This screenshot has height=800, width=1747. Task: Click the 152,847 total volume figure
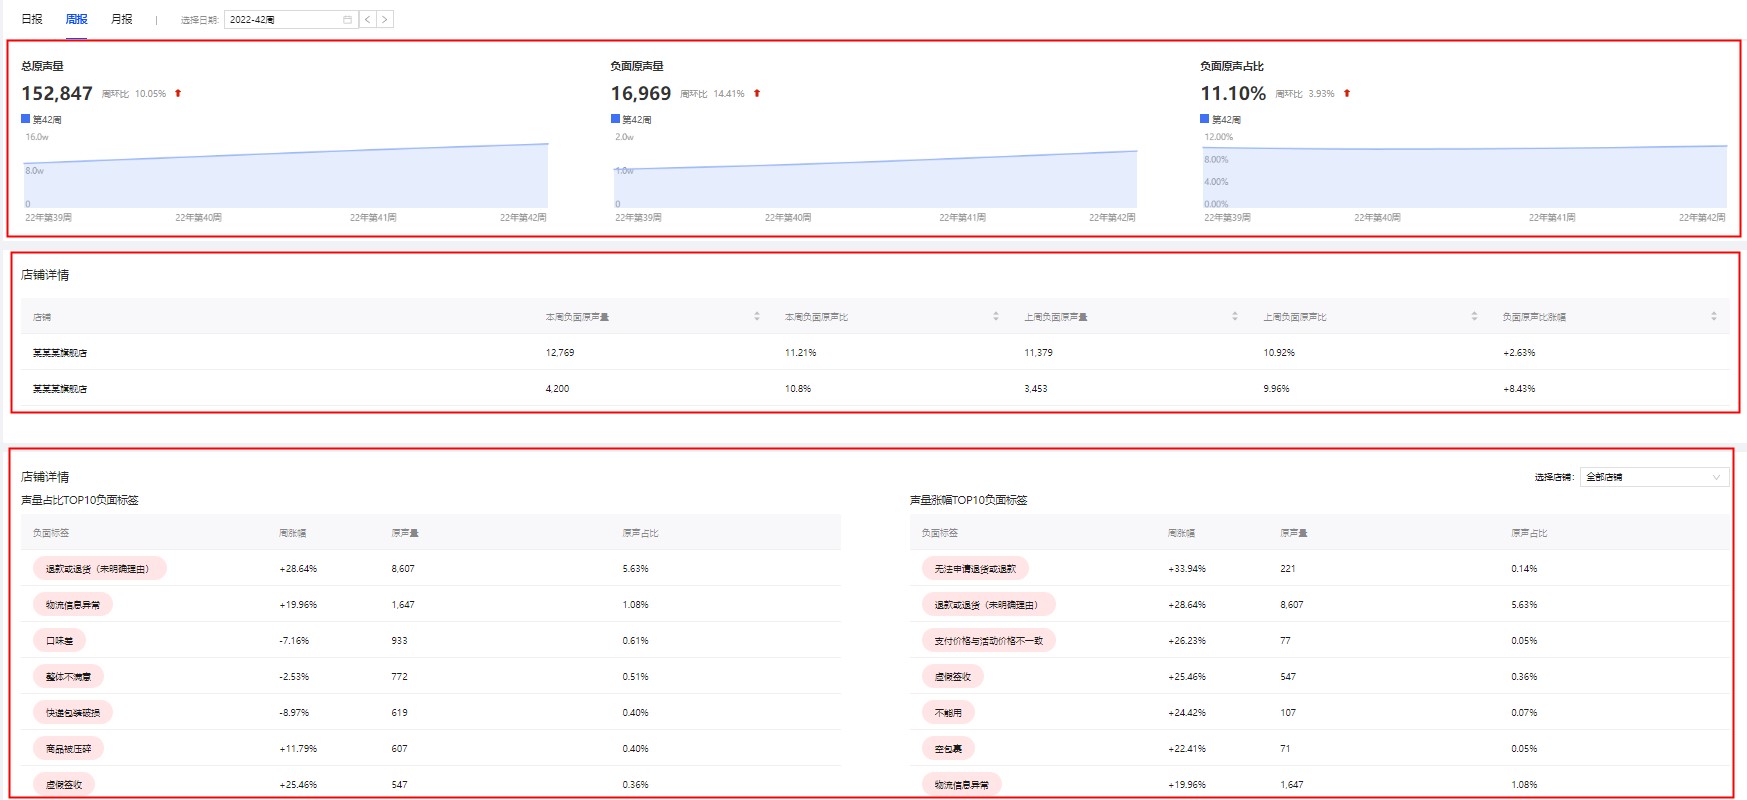coord(57,93)
